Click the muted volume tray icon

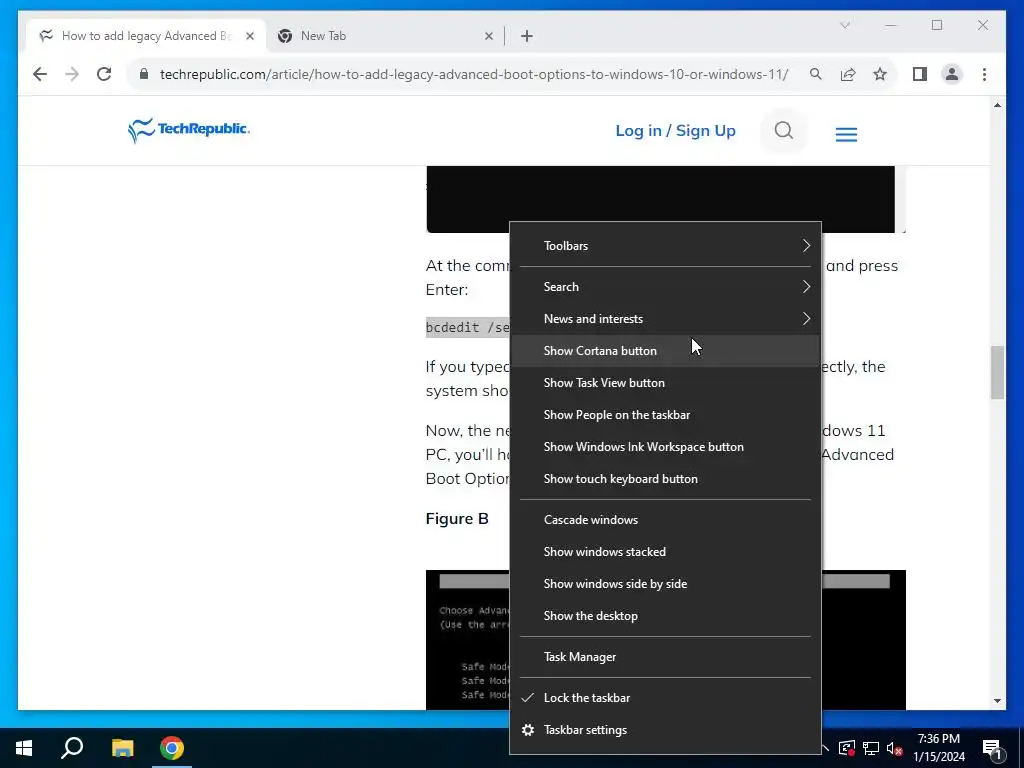pyautogui.click(x=895, y=748)
